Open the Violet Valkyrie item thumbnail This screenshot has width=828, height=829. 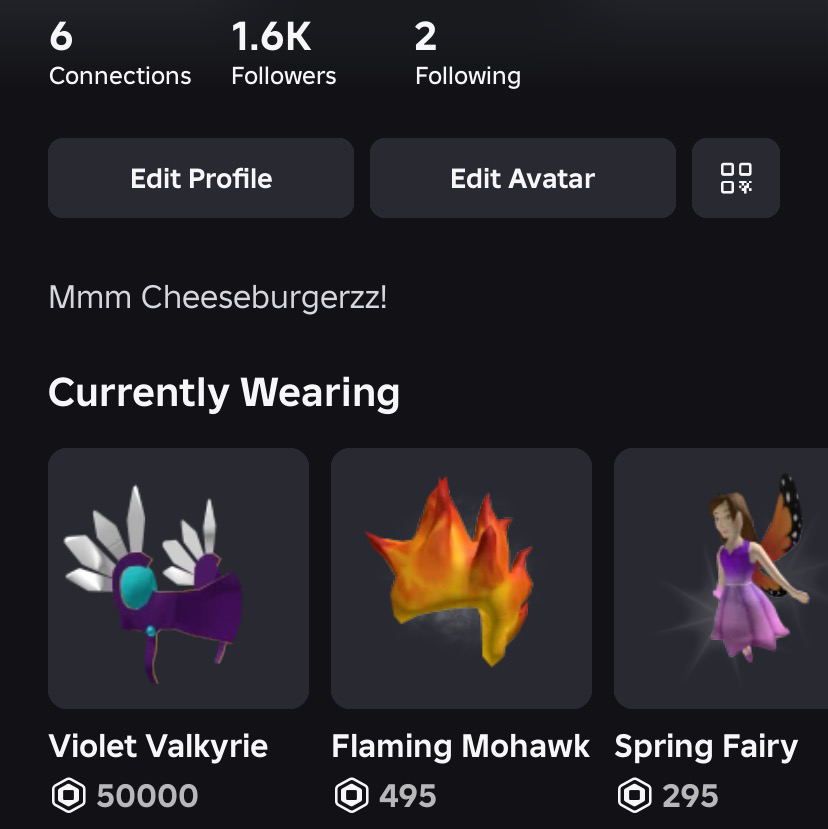(x=178, y=578)
